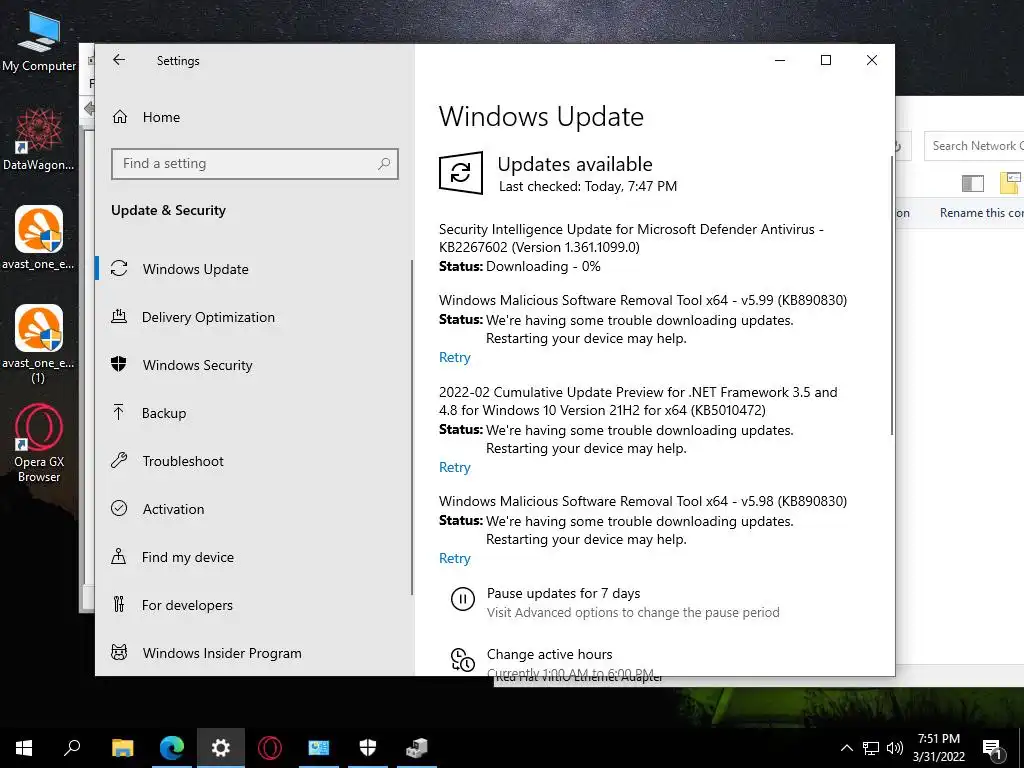The height and width of the screenshot is (768, 1024).
Task: Click Rename this computer in background window
Action: 982,213
